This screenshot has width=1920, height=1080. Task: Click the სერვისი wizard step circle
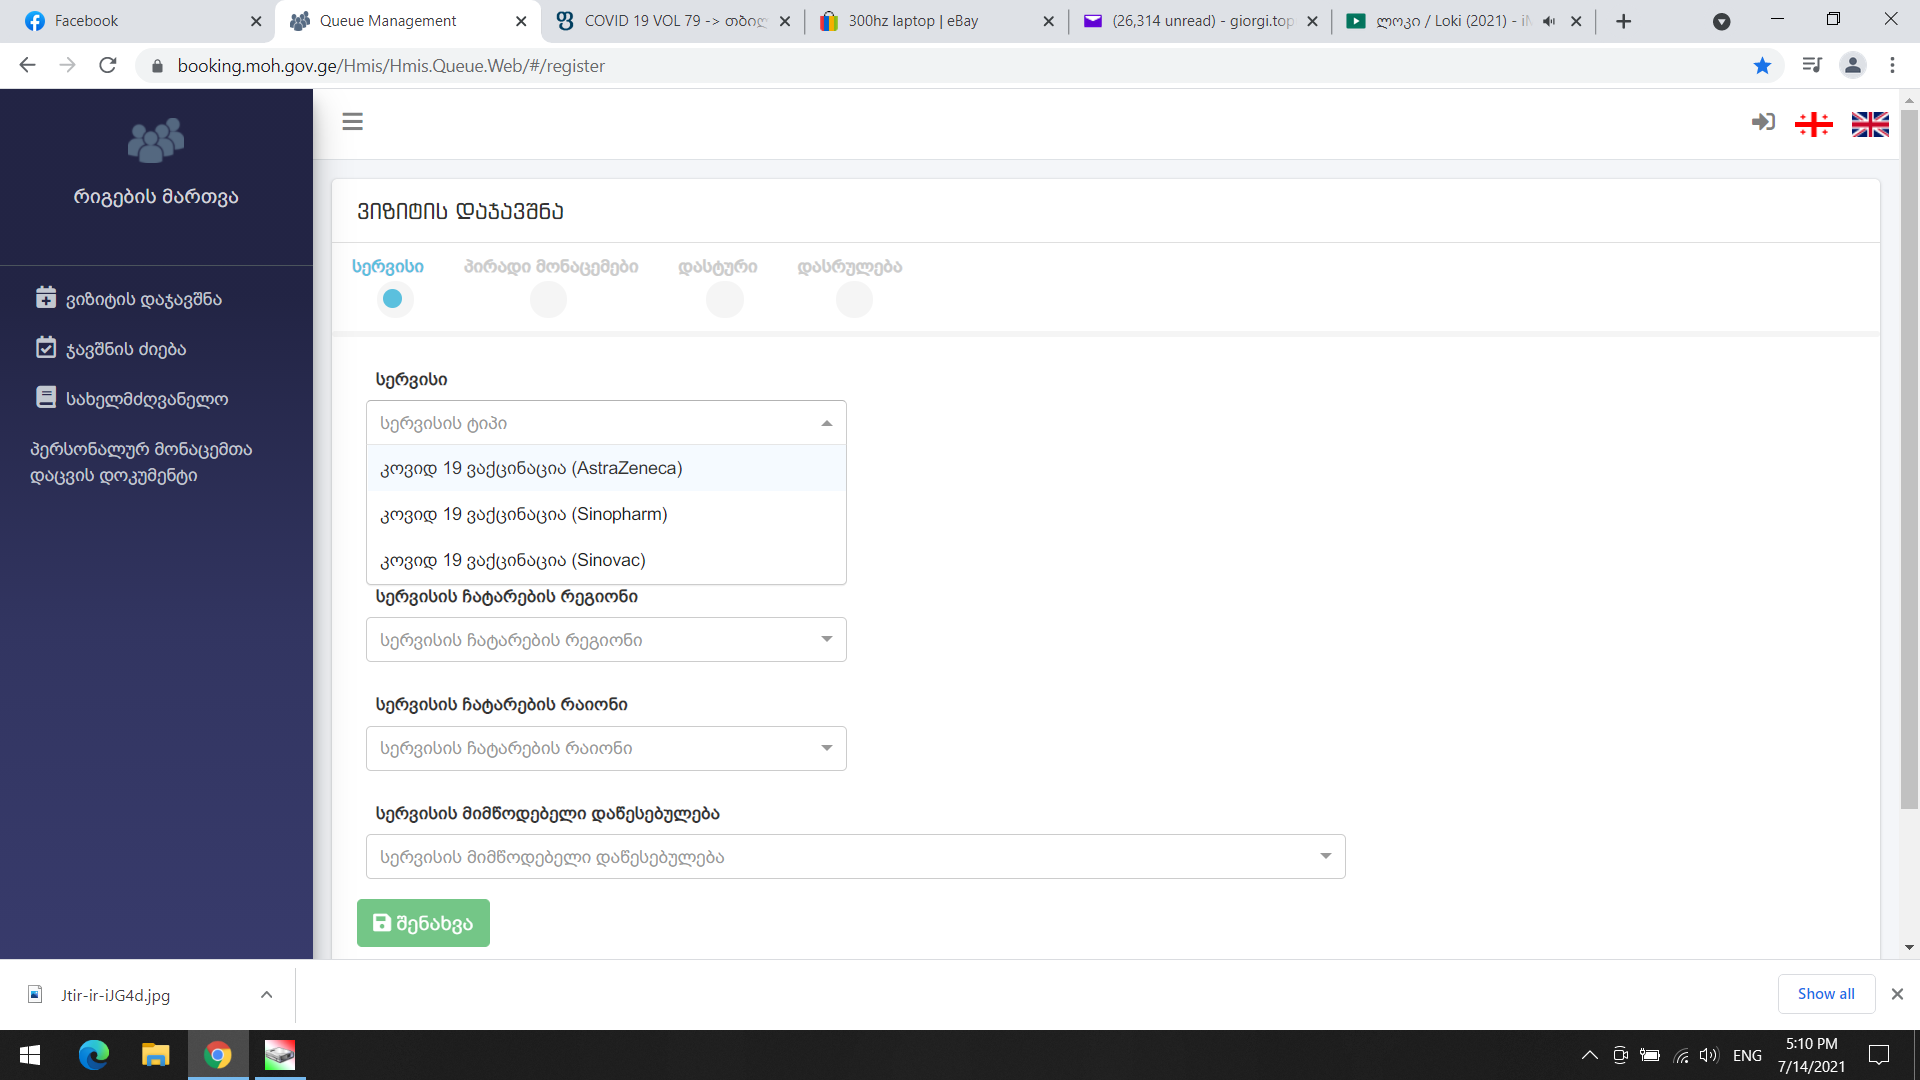click(x=393, y=299)
